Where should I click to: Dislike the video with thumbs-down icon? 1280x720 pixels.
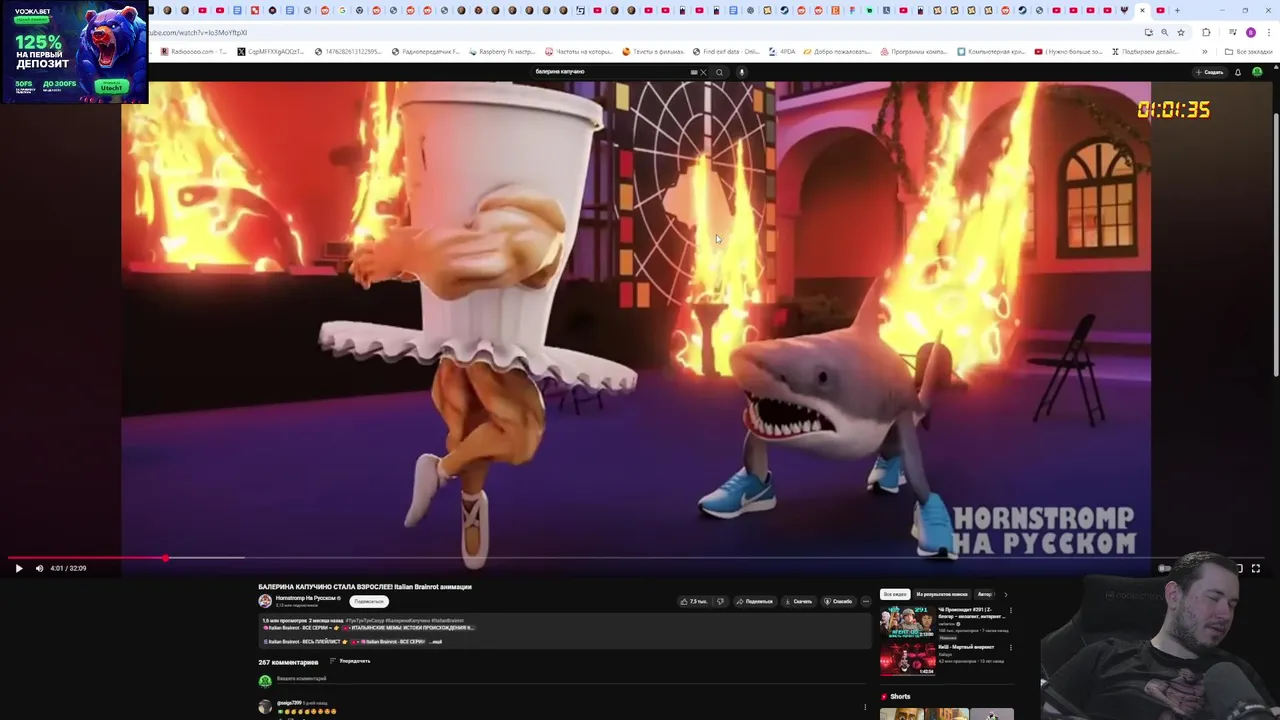[720, 601]
